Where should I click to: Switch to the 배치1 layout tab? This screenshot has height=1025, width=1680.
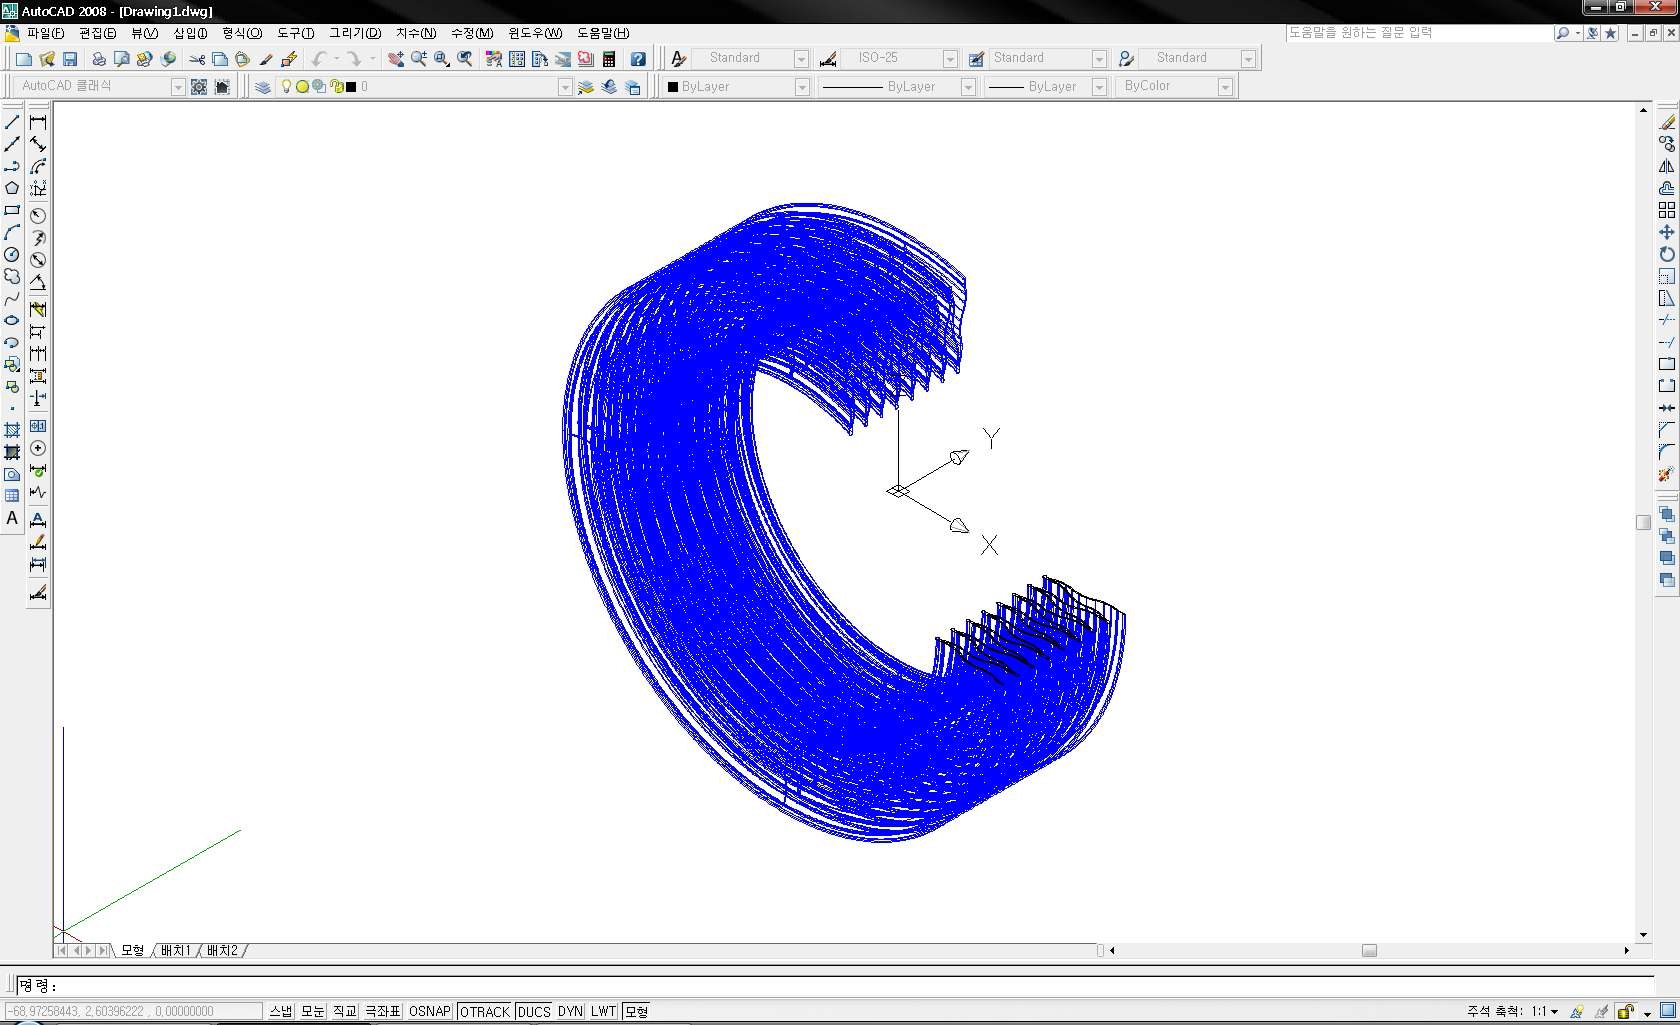175,950
